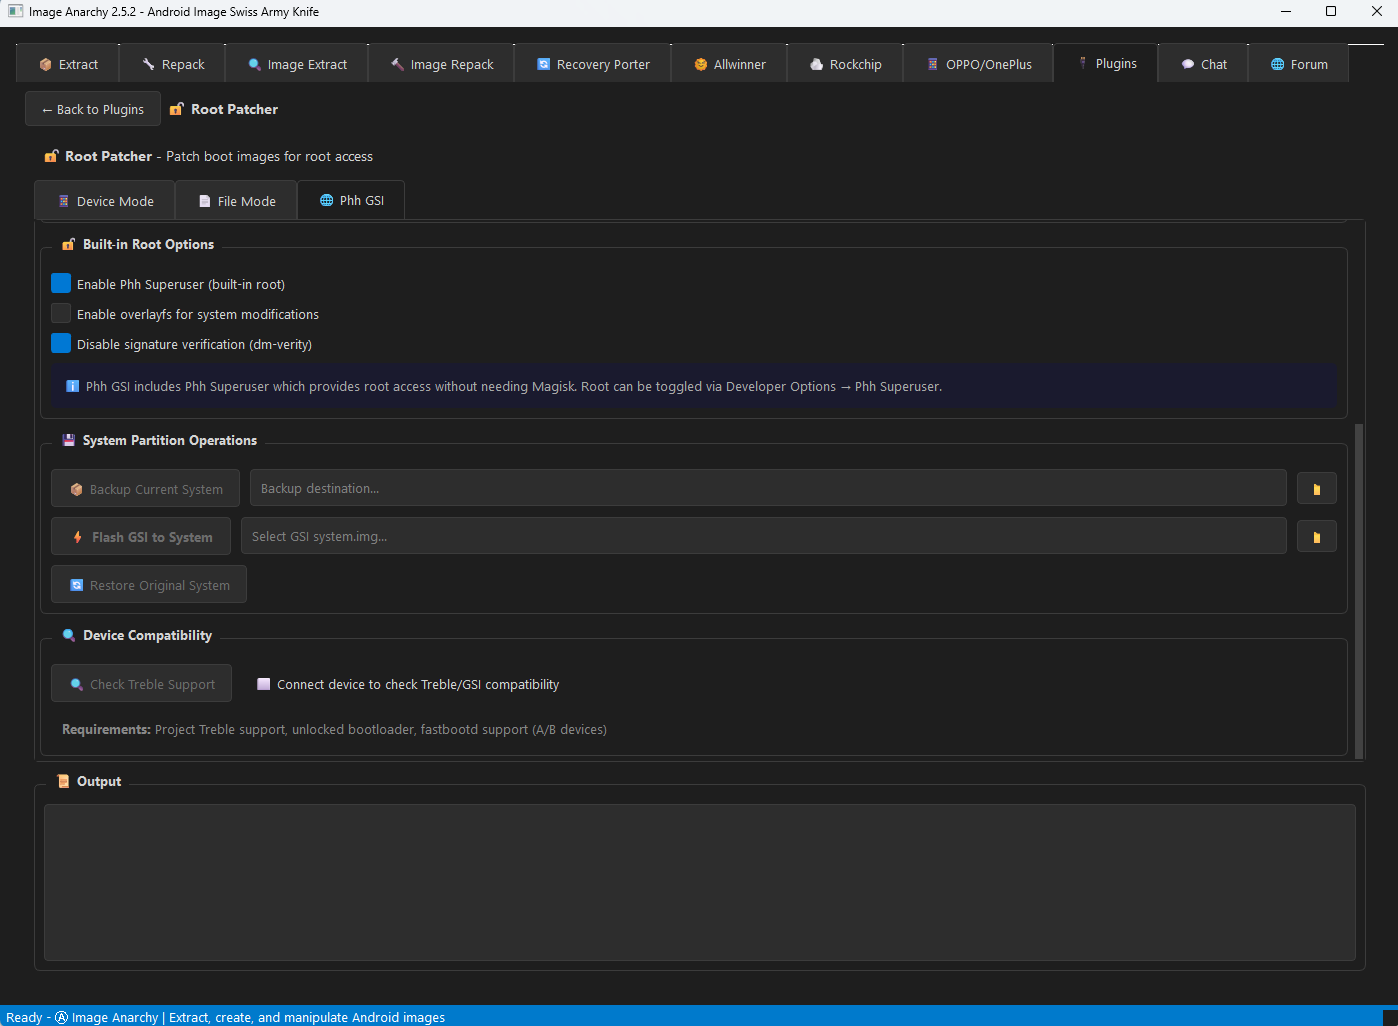Click the Back to Plugins button

(92, 108)
